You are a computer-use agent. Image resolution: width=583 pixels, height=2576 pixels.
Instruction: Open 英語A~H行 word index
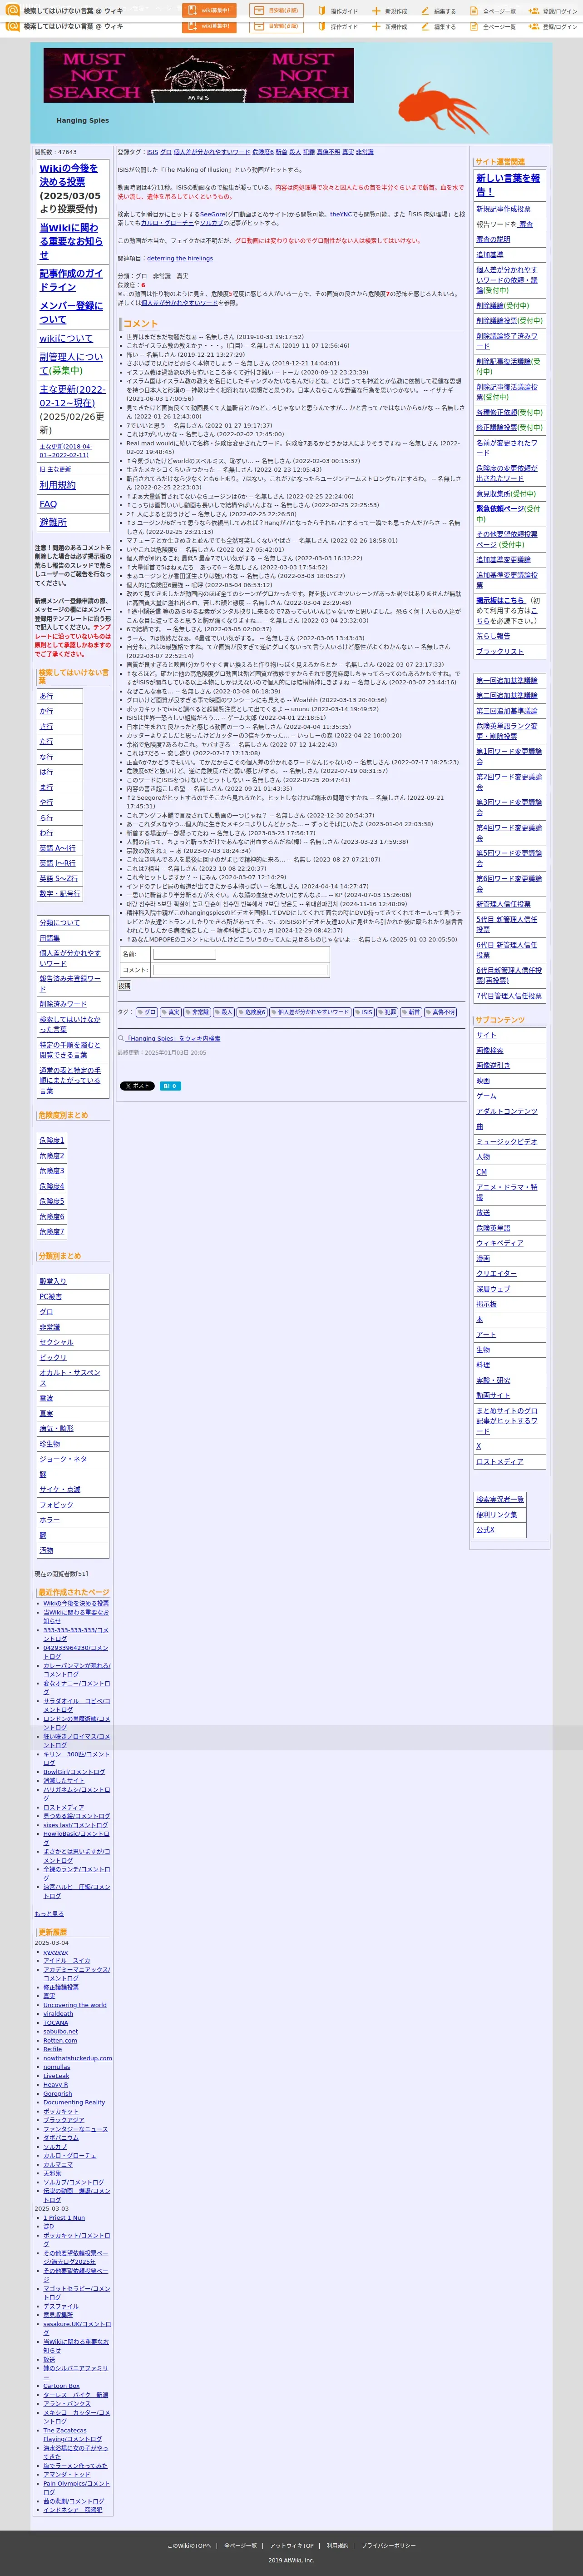point(57,848)
